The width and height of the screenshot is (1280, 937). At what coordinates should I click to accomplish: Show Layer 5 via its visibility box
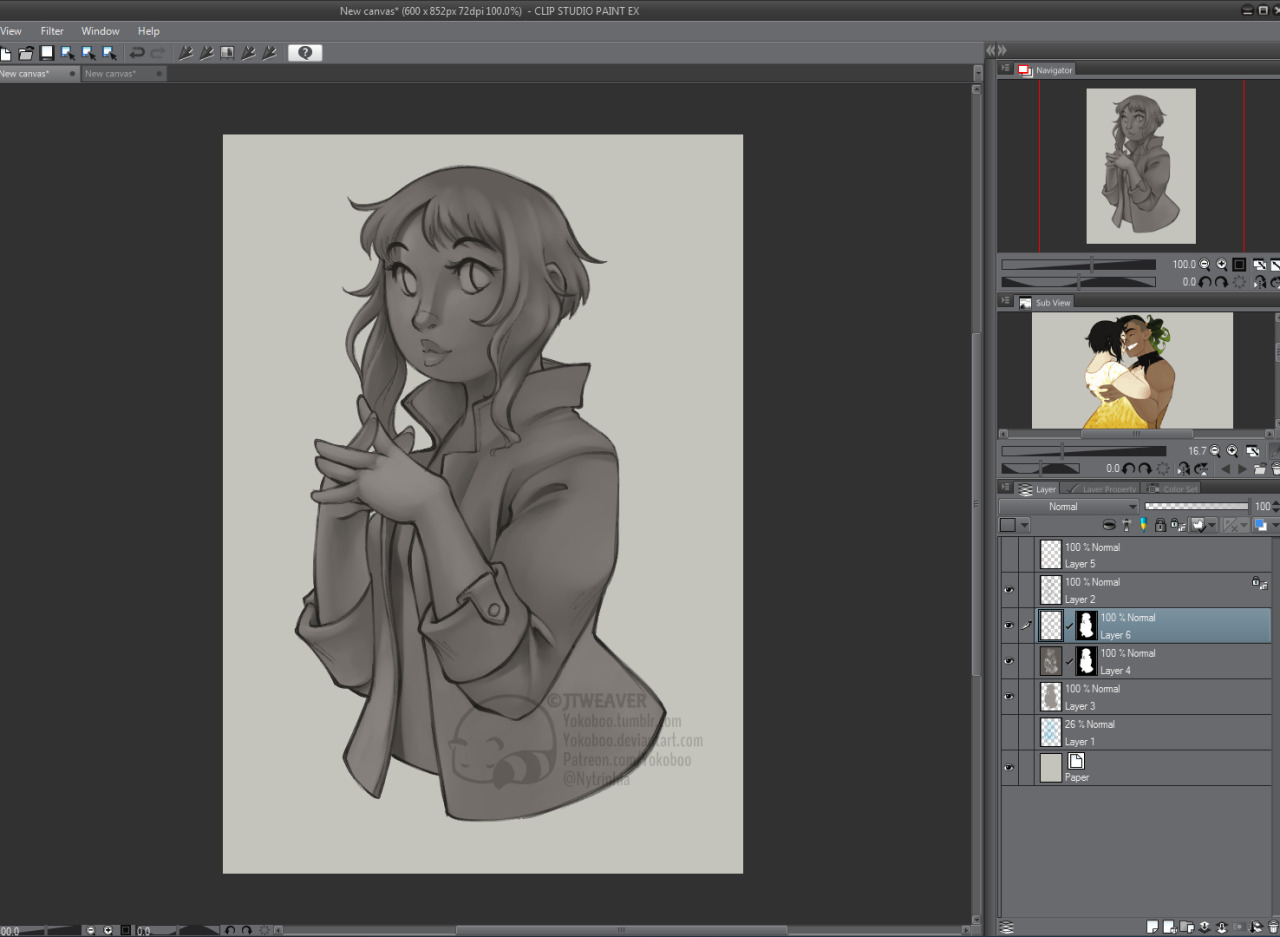point(1008,554)
